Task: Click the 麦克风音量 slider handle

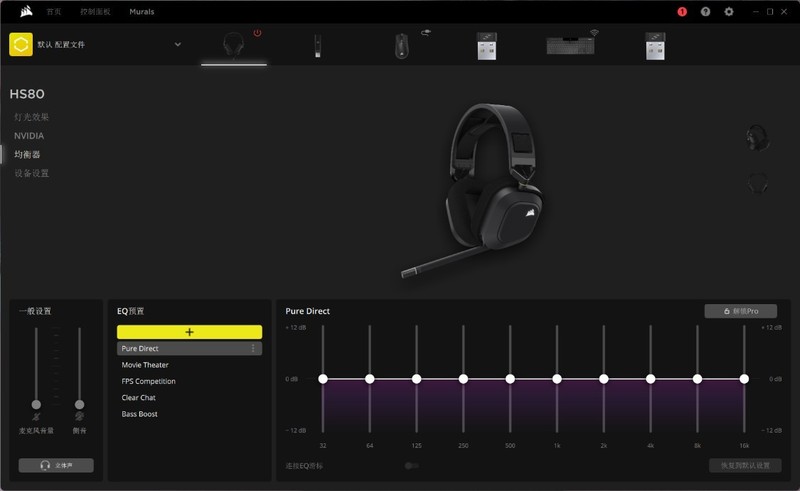Action: 36,404
